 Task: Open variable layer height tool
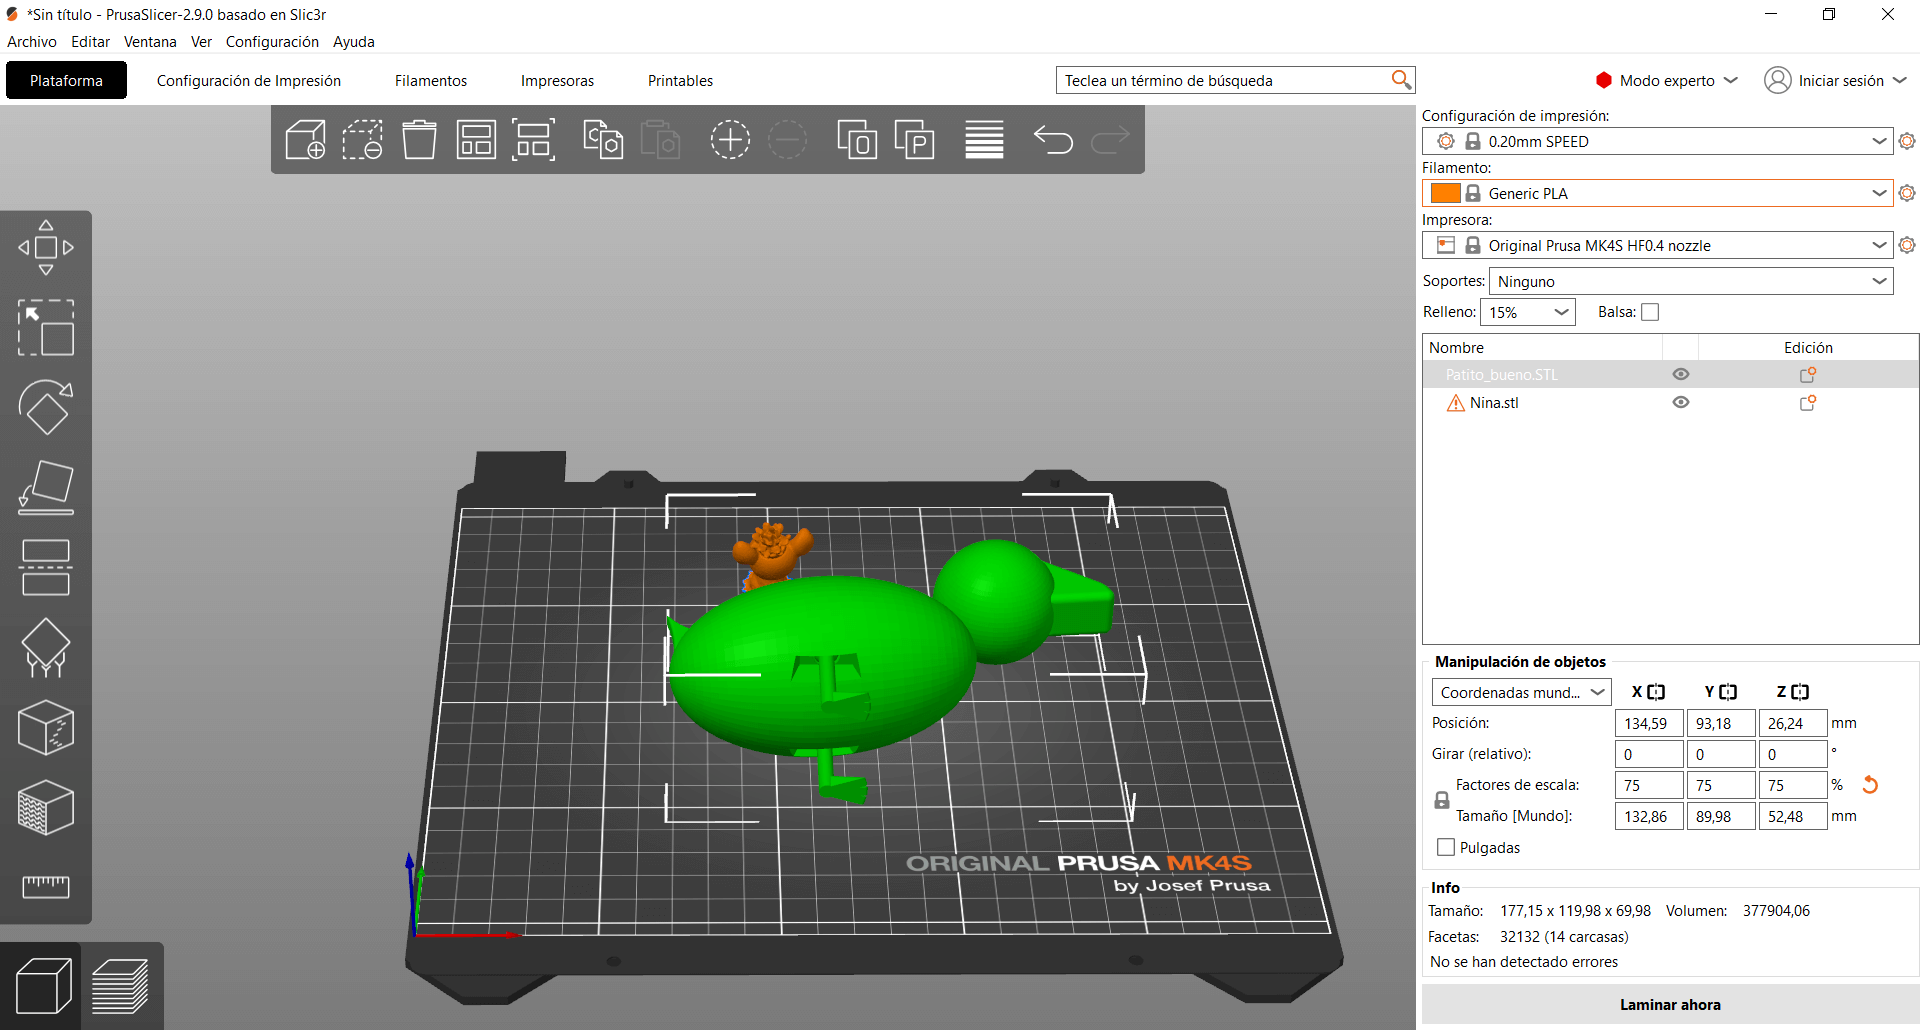[x=984, y=140]
